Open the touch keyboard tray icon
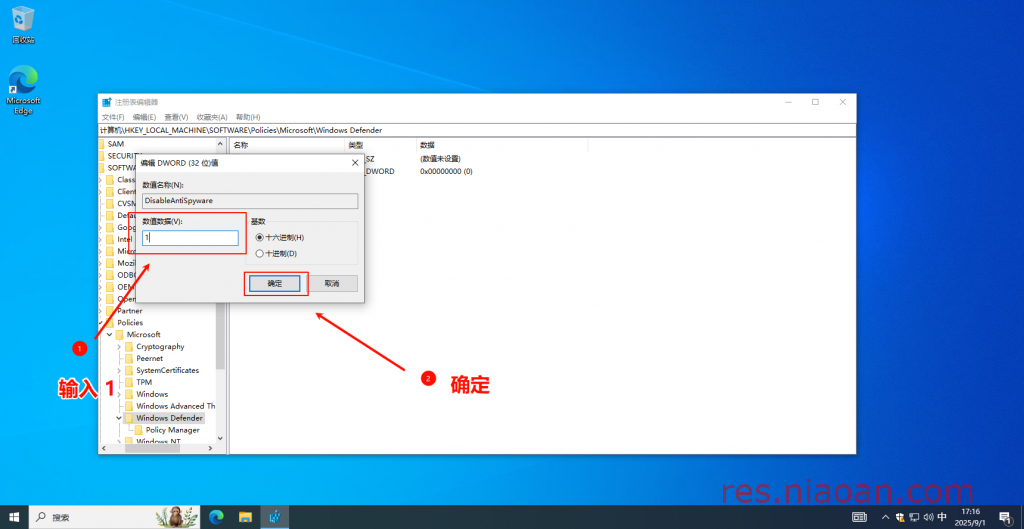The width and height of the screenshot is (1024, 529). (860, 517)
